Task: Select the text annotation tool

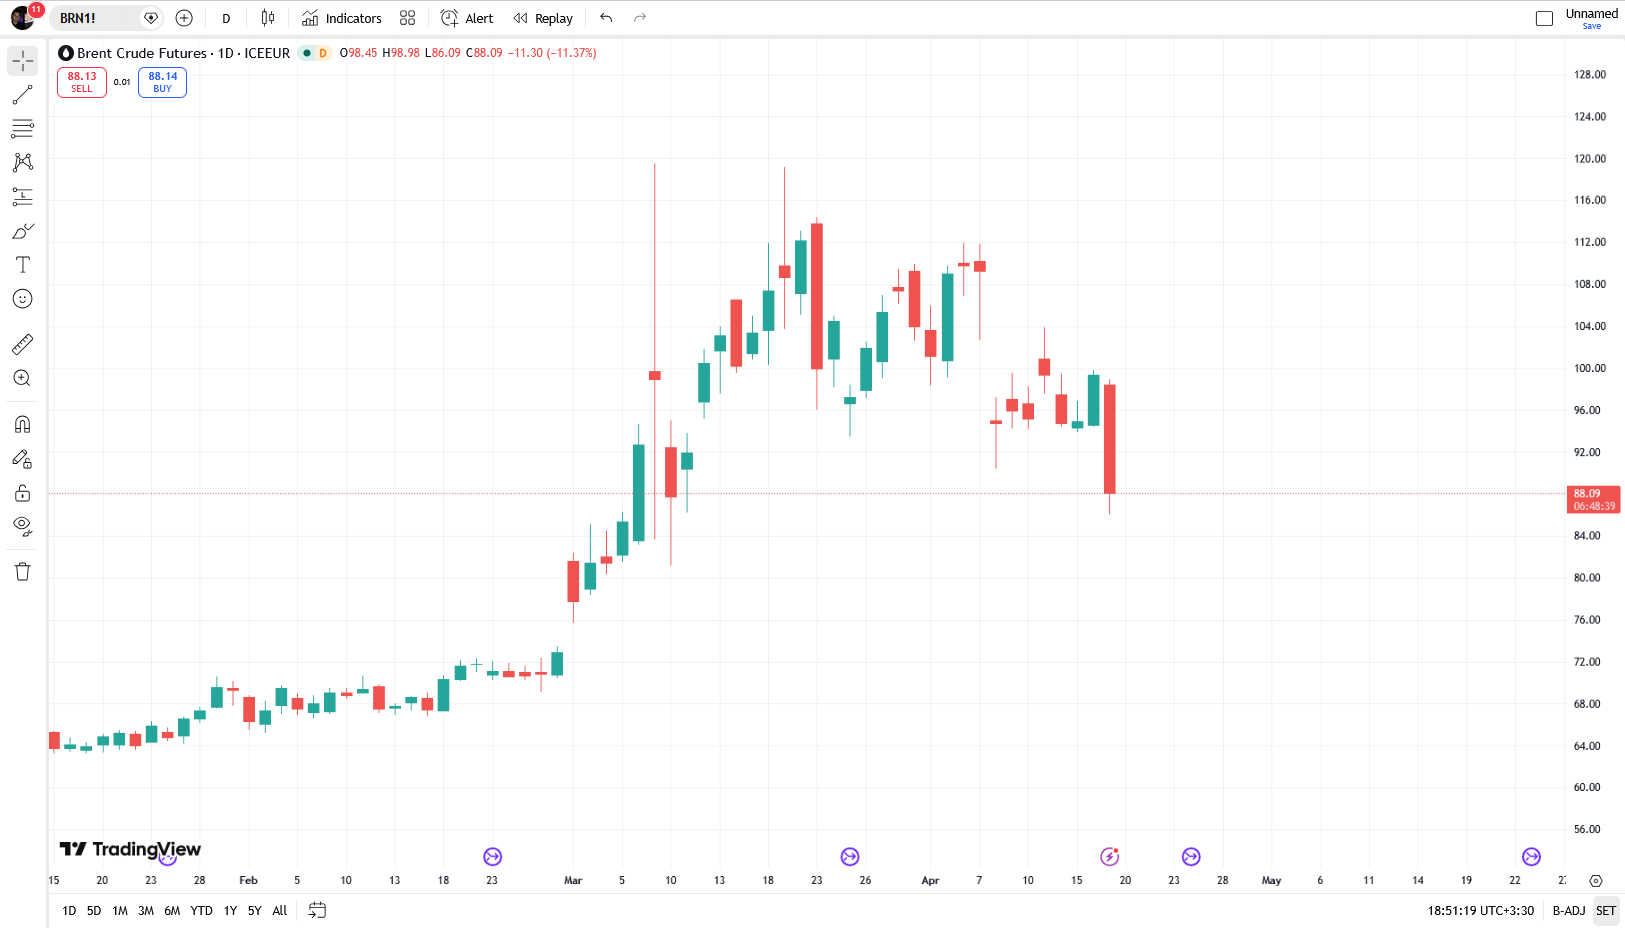Action: pos(22,265)
